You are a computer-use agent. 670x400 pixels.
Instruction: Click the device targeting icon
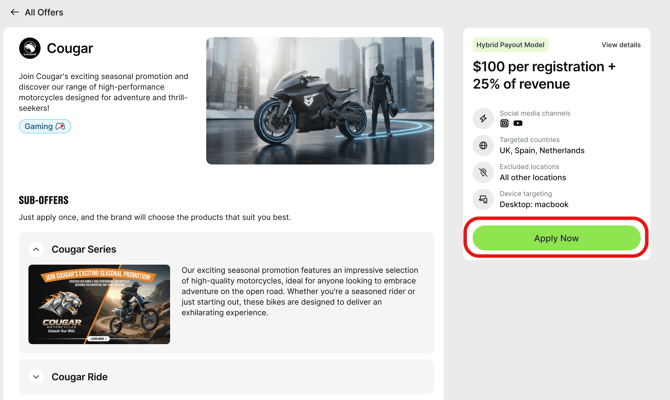(483, 199)
